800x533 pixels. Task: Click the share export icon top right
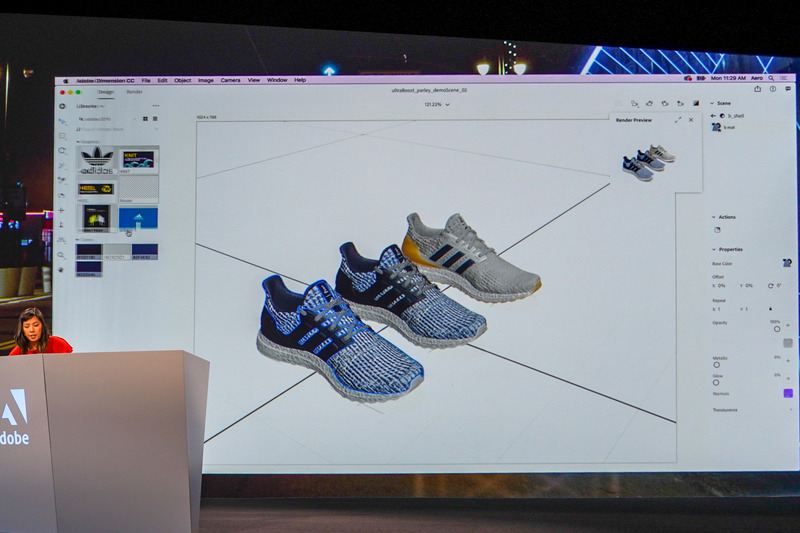(x=758, y=89)
